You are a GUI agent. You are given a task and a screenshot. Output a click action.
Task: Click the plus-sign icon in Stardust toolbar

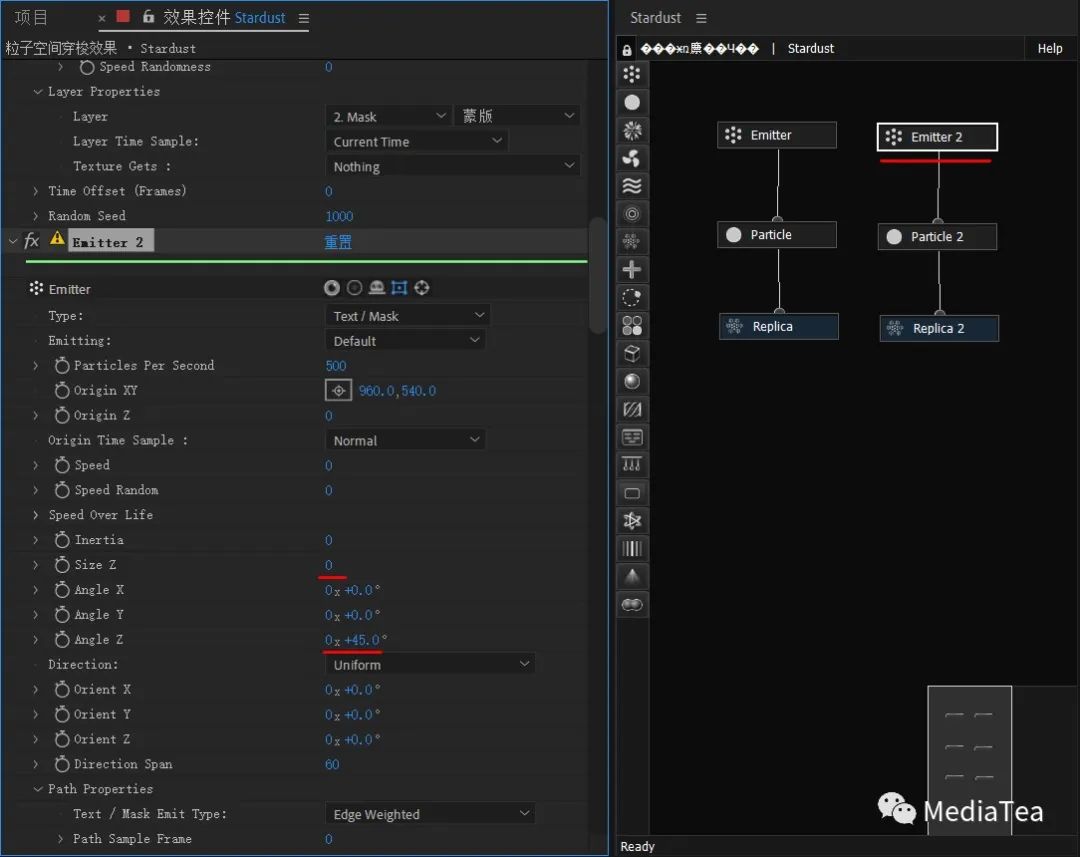point(632,269)
